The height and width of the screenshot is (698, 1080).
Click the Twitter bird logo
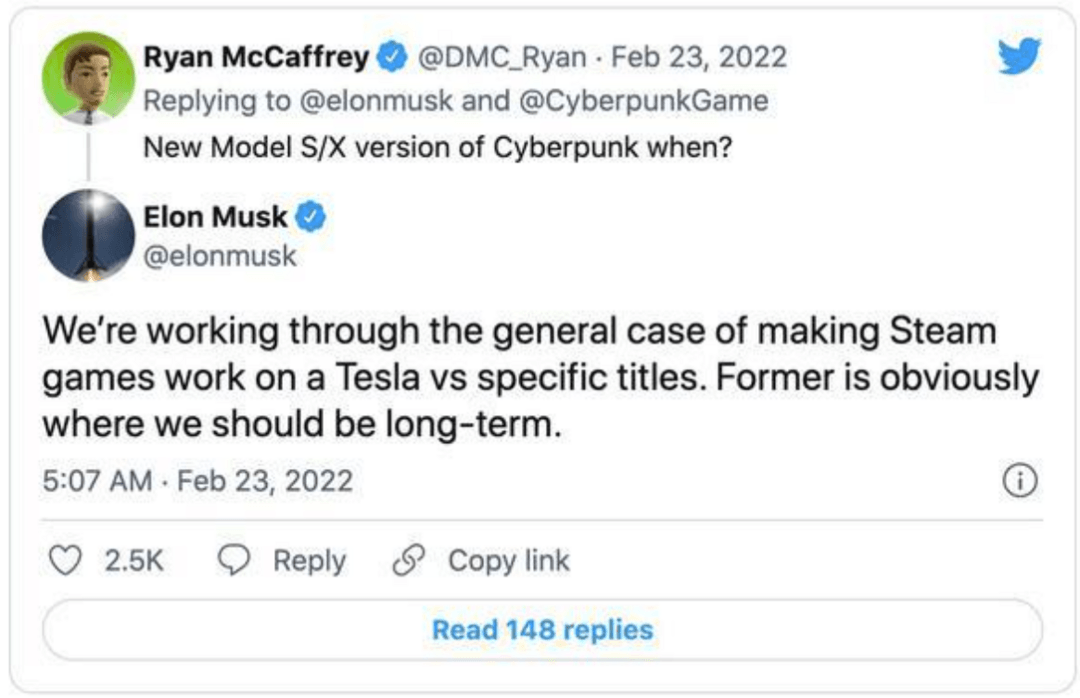[1019, 56]
